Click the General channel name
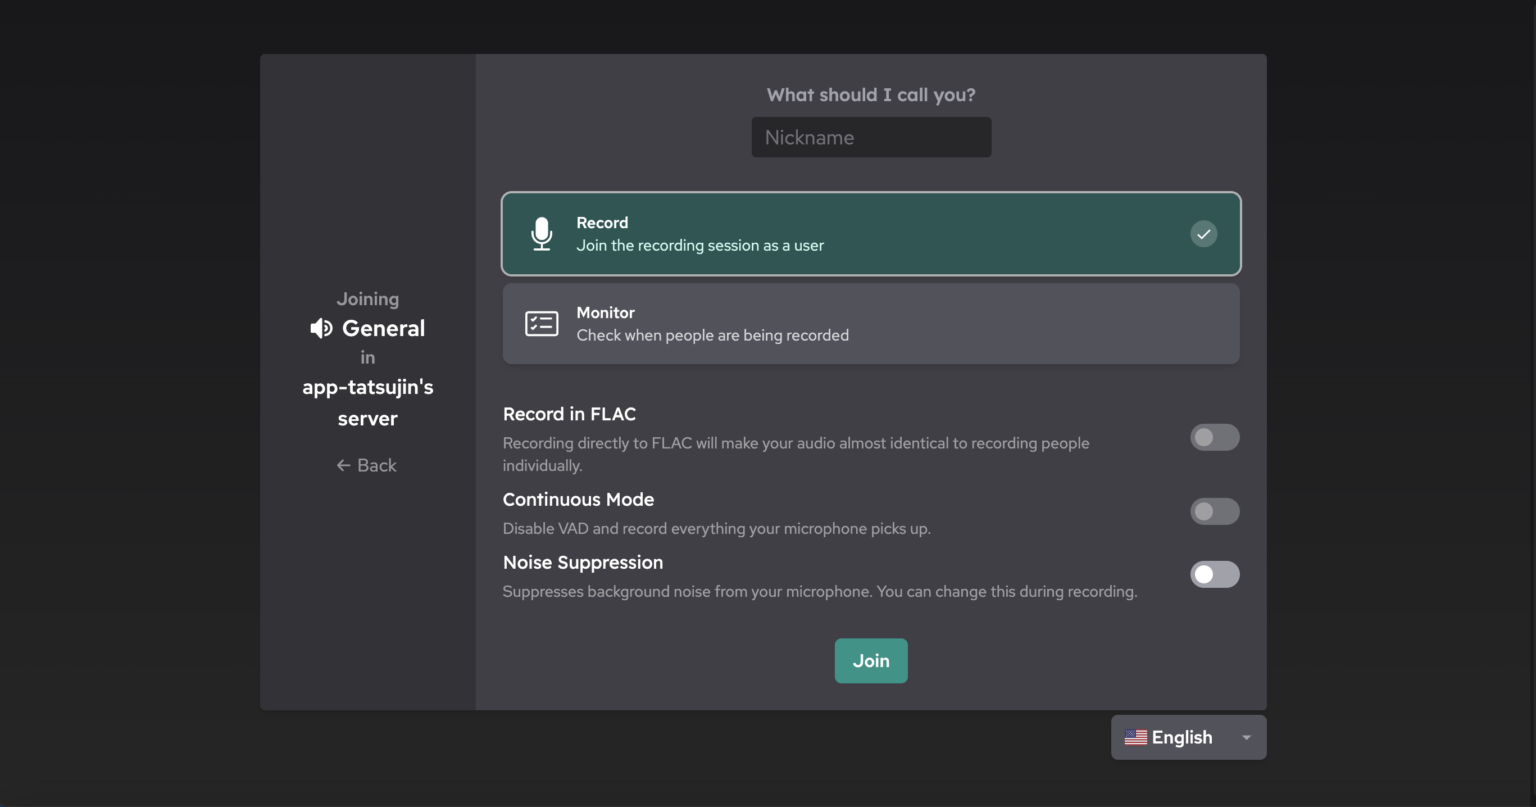 [x=383, y=329]
